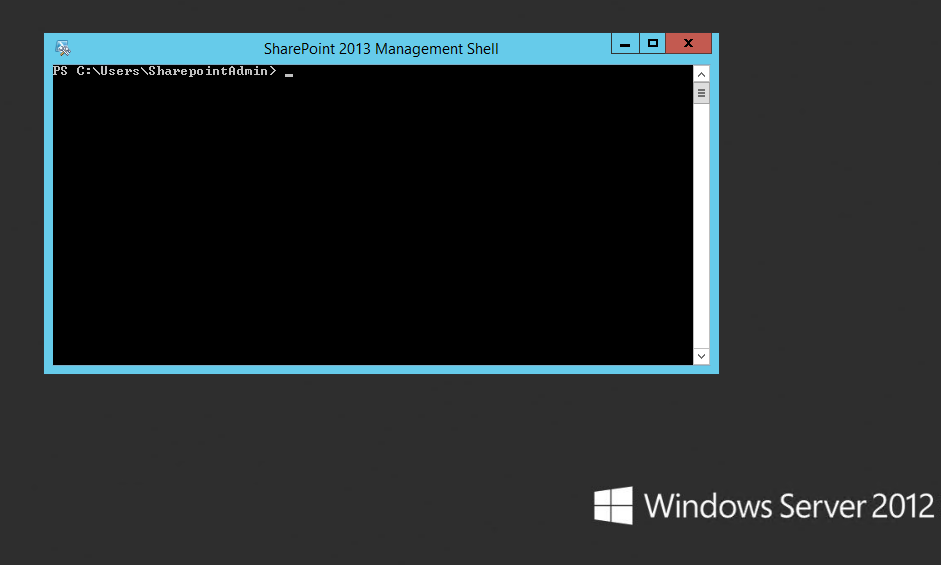Close the SharePoint 2013 Management Shell window

(688, 44)
